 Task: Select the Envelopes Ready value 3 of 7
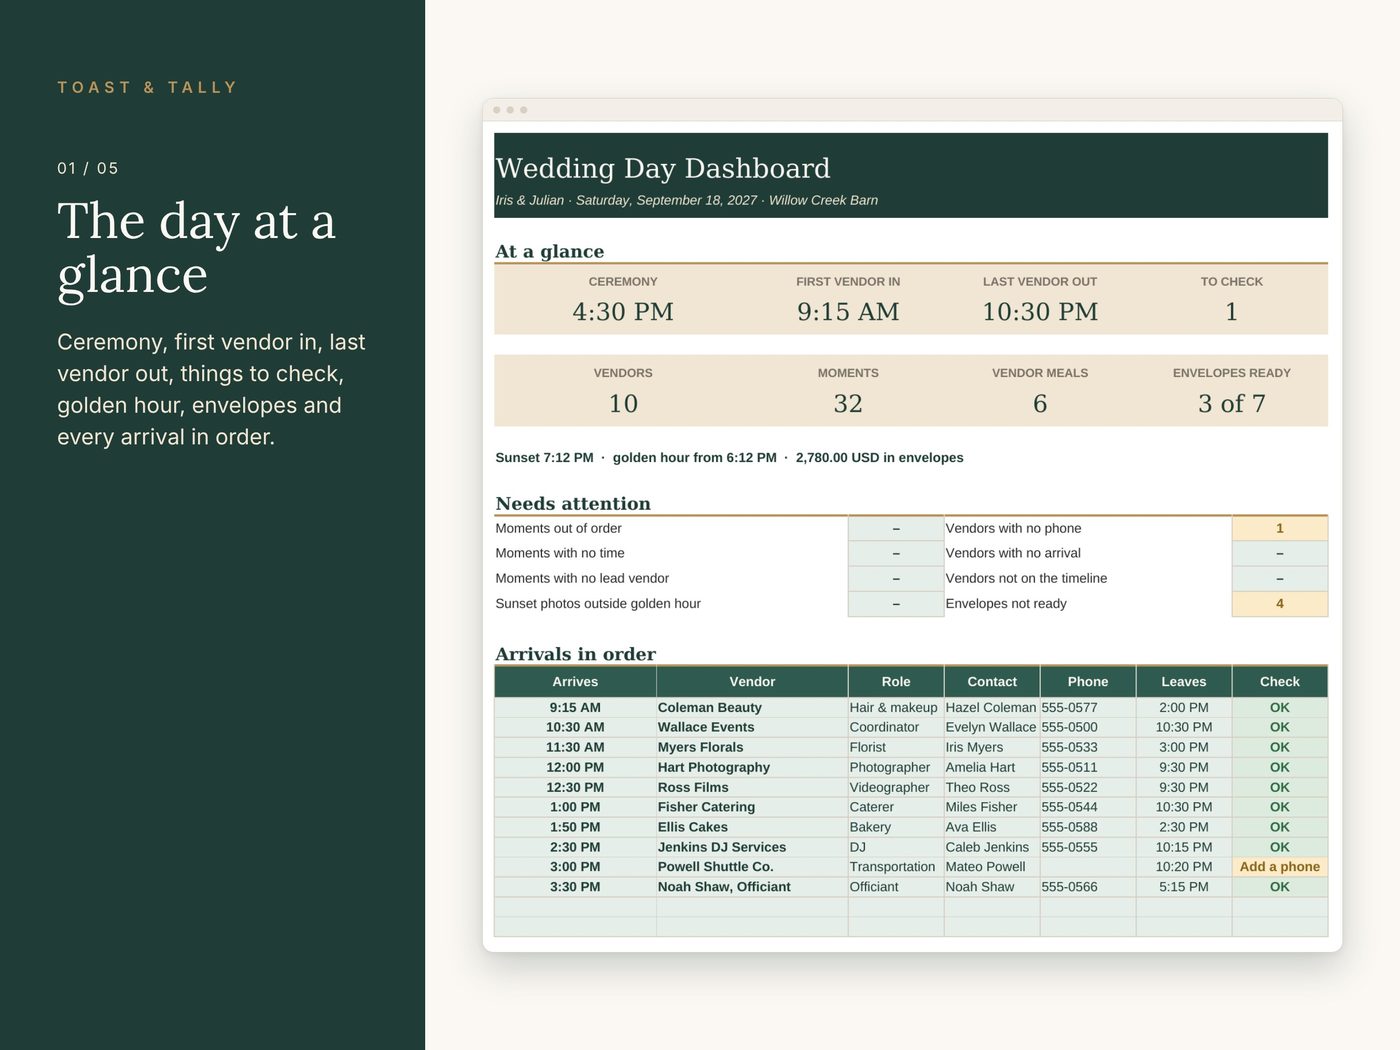1232,404
